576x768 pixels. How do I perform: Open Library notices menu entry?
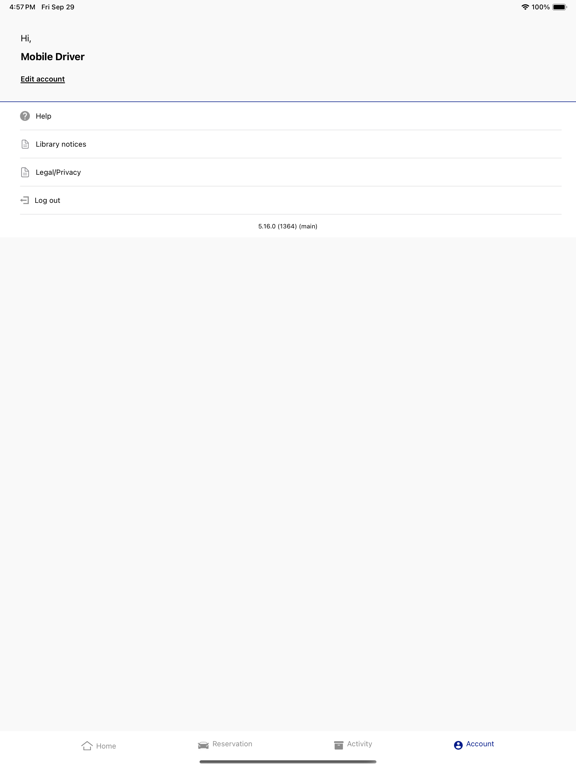[x=290, y=144]
